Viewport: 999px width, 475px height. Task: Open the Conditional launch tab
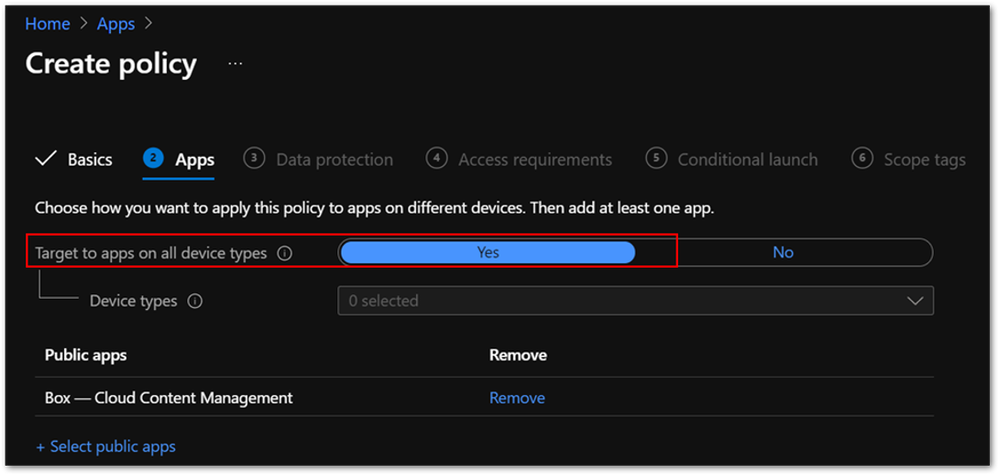[747, 160]
